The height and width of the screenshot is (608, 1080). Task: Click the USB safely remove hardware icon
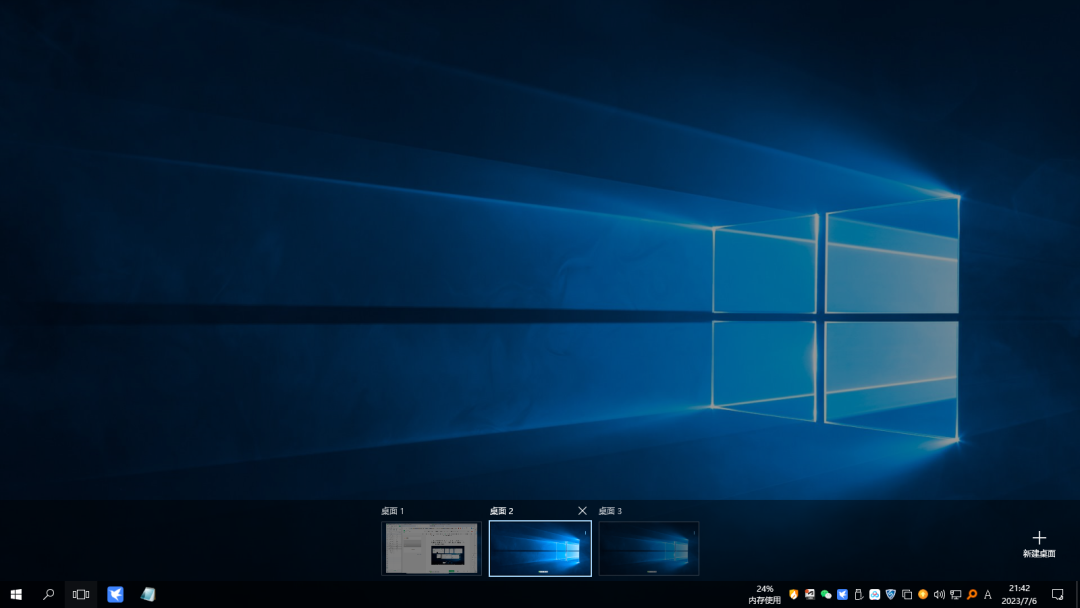click(x=858, y=594)
